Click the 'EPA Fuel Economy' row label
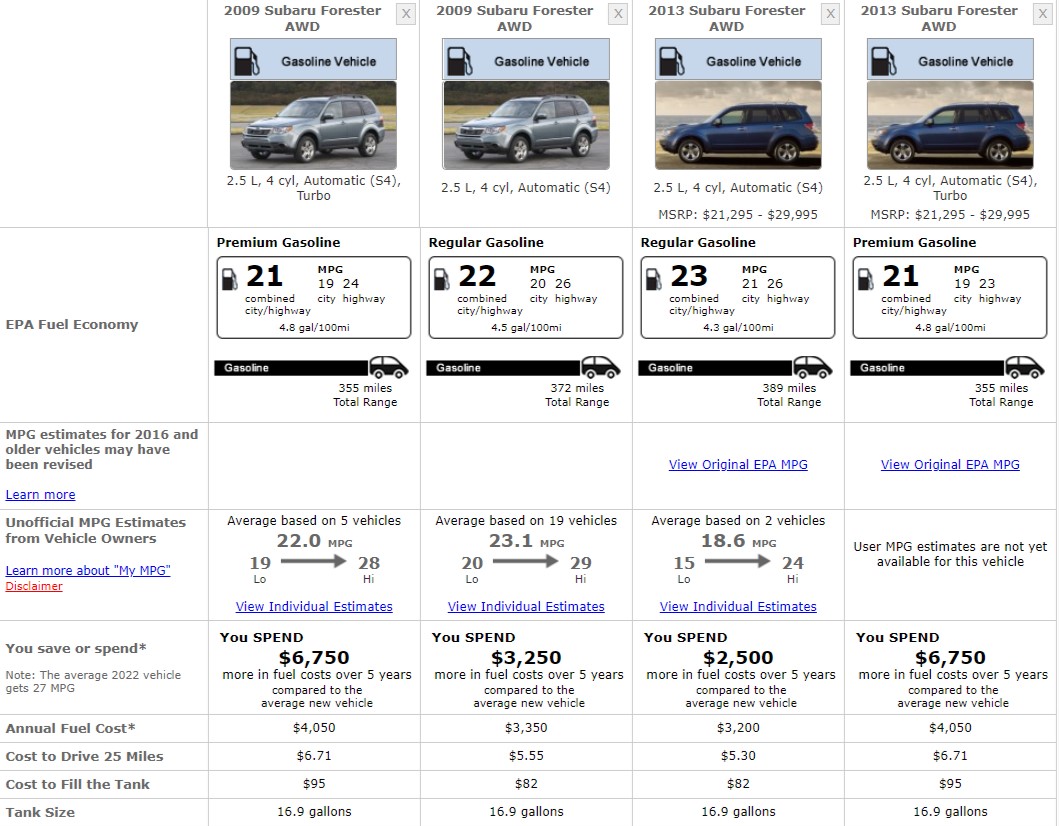This screenshot has height=826, width=1059. pyautogui.click(x=72, y=324)
